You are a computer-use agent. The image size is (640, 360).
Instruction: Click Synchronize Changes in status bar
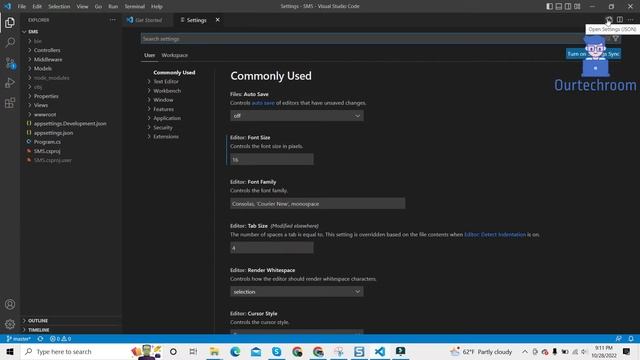pos(40,339)
